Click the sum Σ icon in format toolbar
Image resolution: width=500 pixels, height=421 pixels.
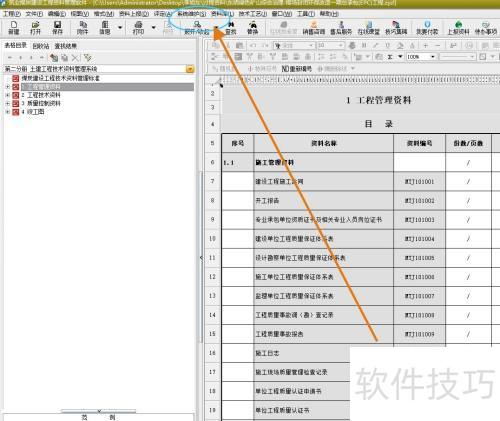point(390,57)
